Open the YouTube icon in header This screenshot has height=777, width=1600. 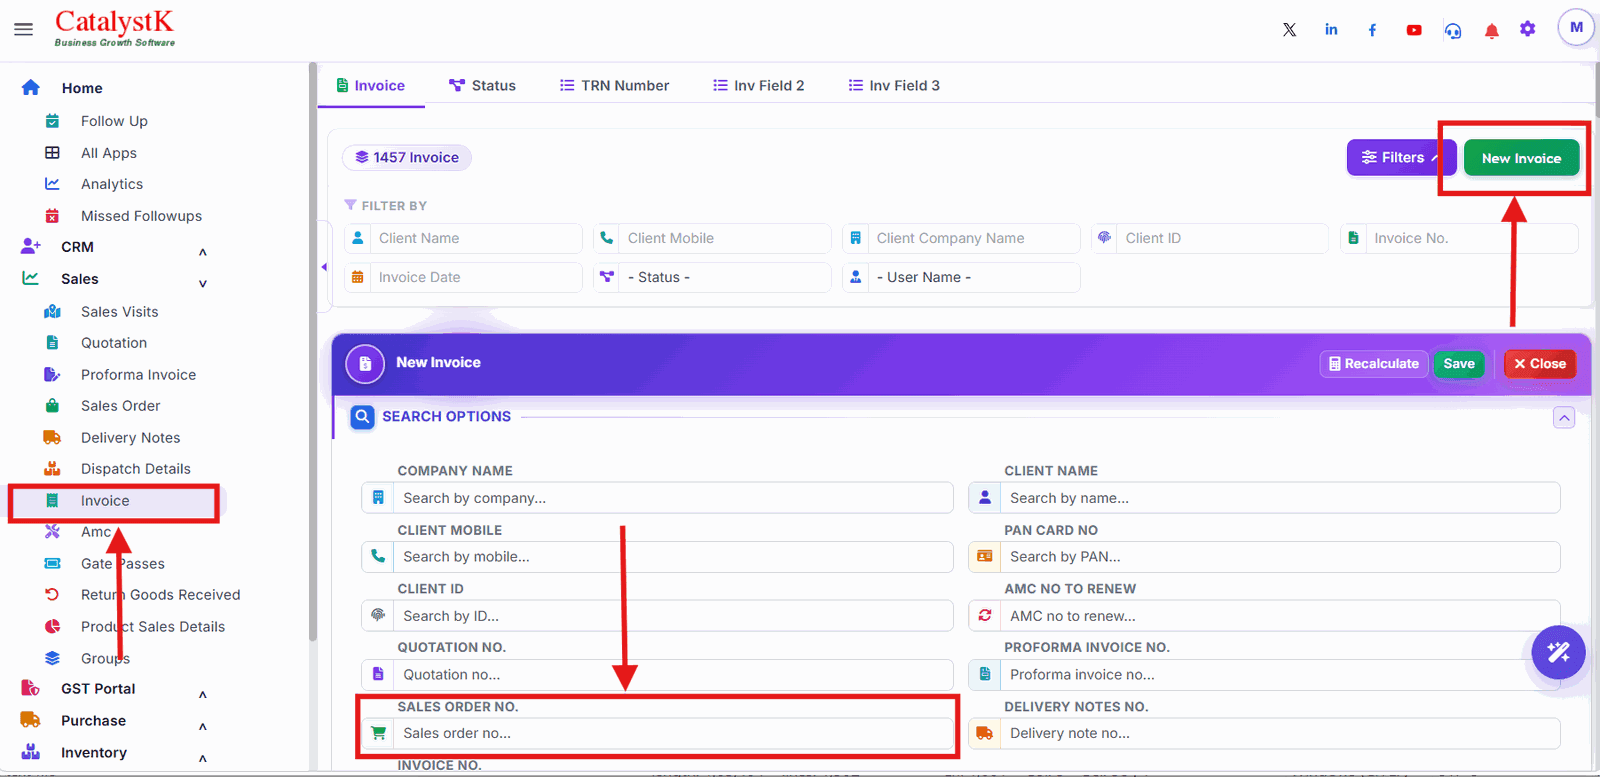[x=1414, y=30]
